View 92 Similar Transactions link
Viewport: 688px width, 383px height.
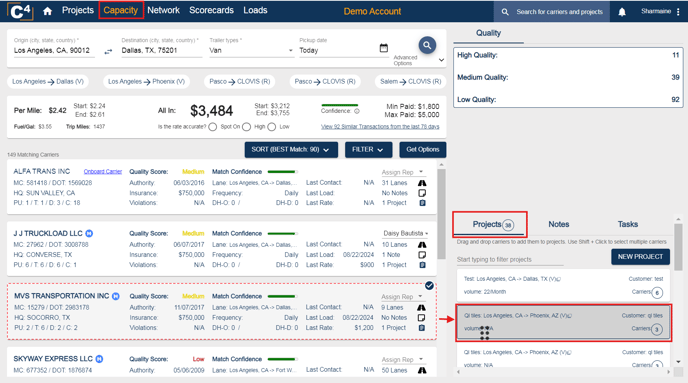coord(380,126)
